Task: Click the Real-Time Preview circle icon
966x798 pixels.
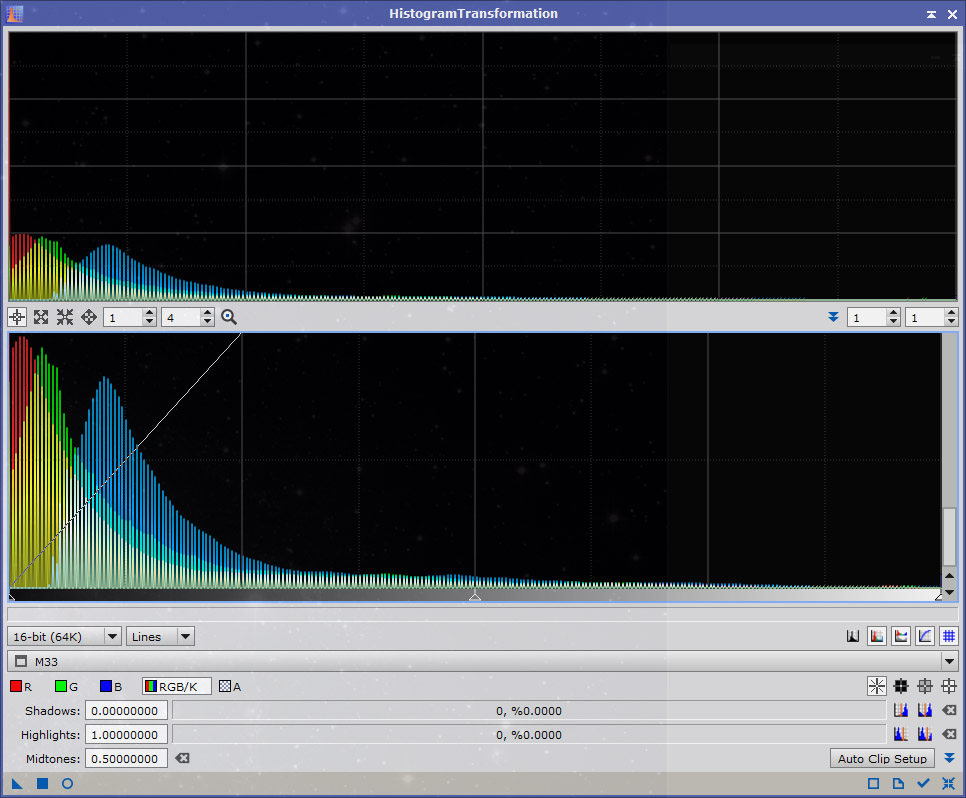Action: [67, 784]
